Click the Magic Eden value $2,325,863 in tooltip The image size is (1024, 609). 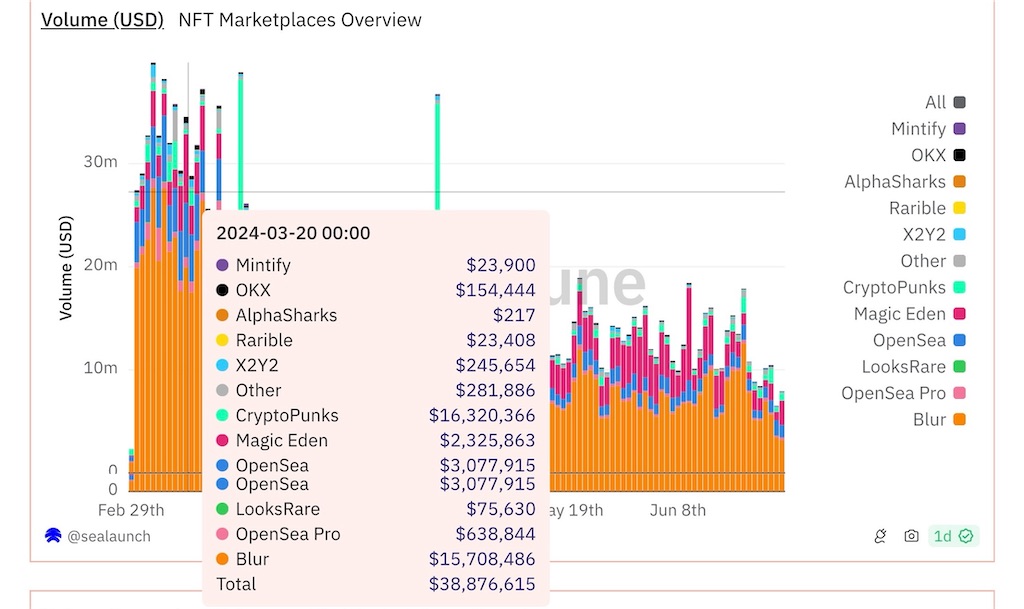pyautogui.click(x=487, y=441)
